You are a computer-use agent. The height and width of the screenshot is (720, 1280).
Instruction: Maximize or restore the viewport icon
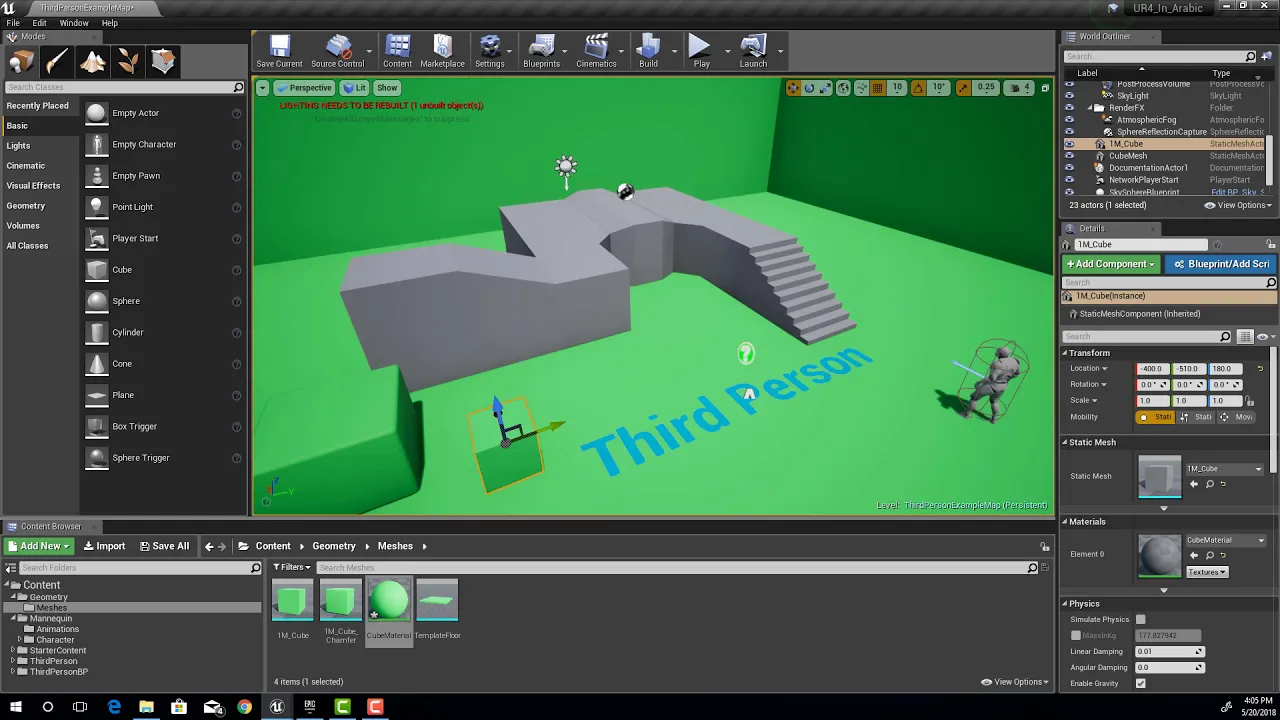(x=1045, y=88)
